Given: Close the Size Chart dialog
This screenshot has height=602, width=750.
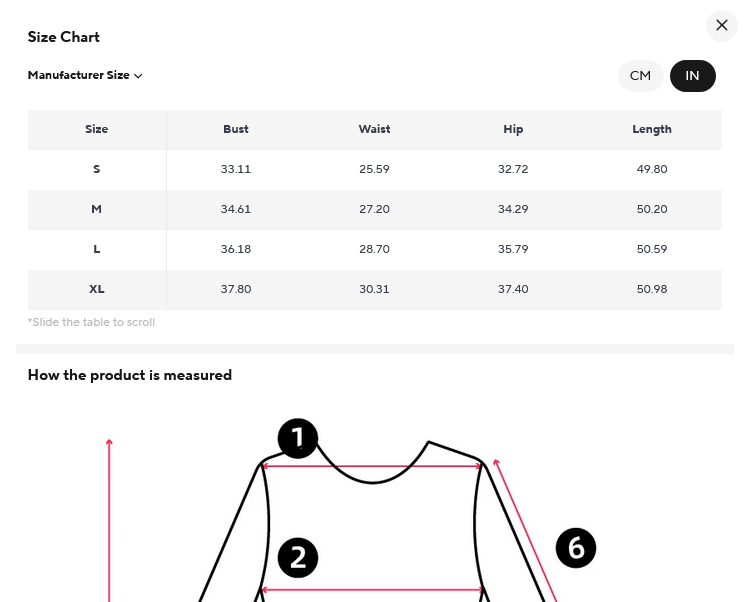Looking at the screenshot, I should pos(722,26).
